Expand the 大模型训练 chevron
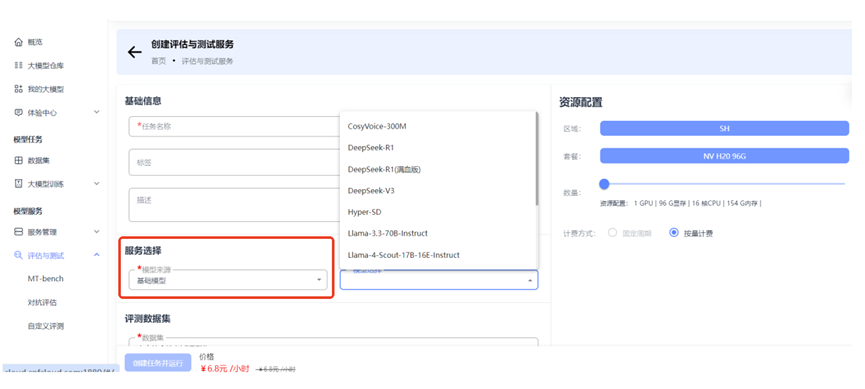865x389 pixels. pos(97,184)
